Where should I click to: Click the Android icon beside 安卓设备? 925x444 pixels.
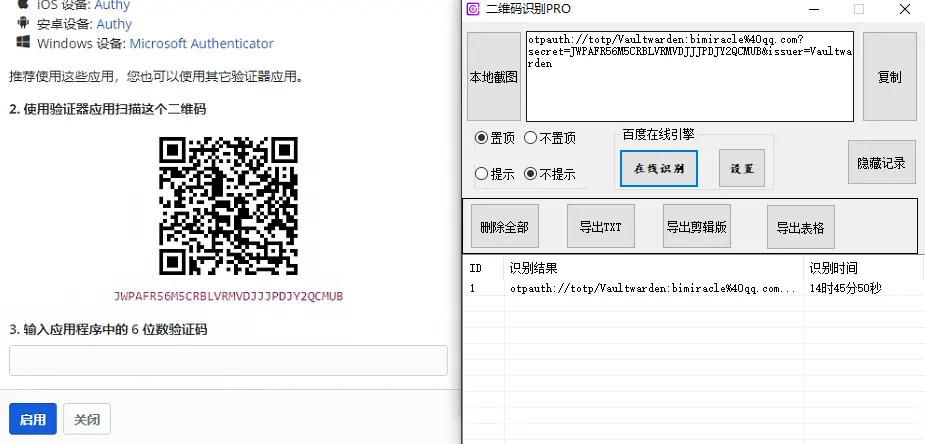23,24
